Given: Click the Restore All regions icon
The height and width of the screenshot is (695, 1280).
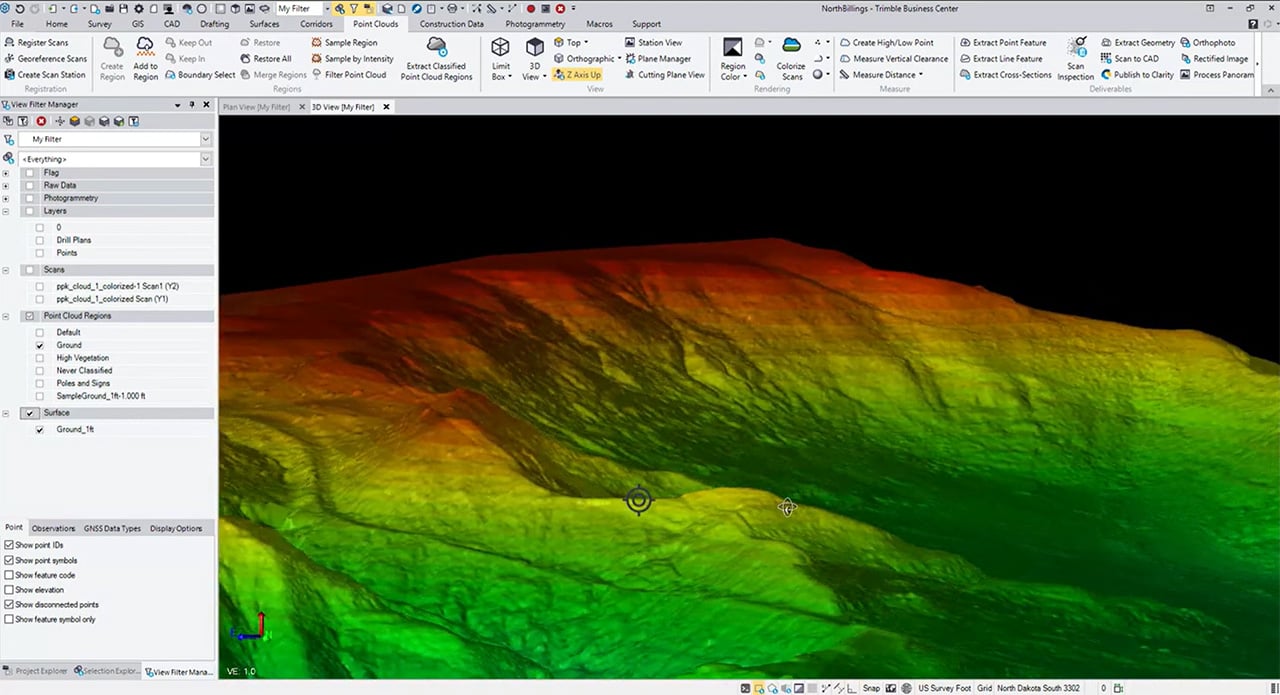Looking at the screenshot, I should point(246,59).
